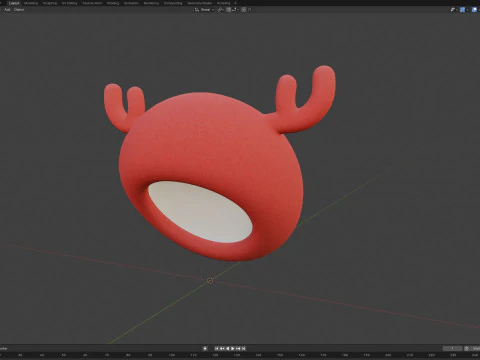The width and height of the screenshot is (480, 360).
Task: Toggle proportional editing
Action: pyautogui.click(x=244, y=10)
